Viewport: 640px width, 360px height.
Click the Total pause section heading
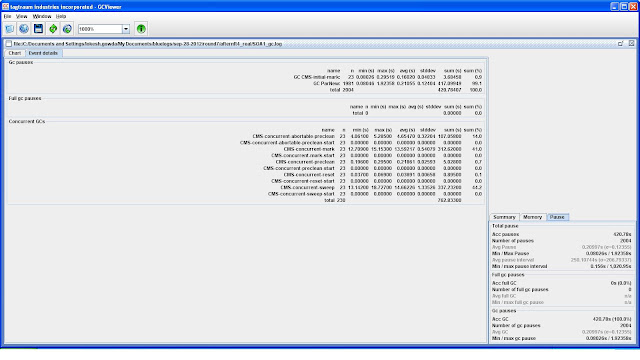(505, 226)
